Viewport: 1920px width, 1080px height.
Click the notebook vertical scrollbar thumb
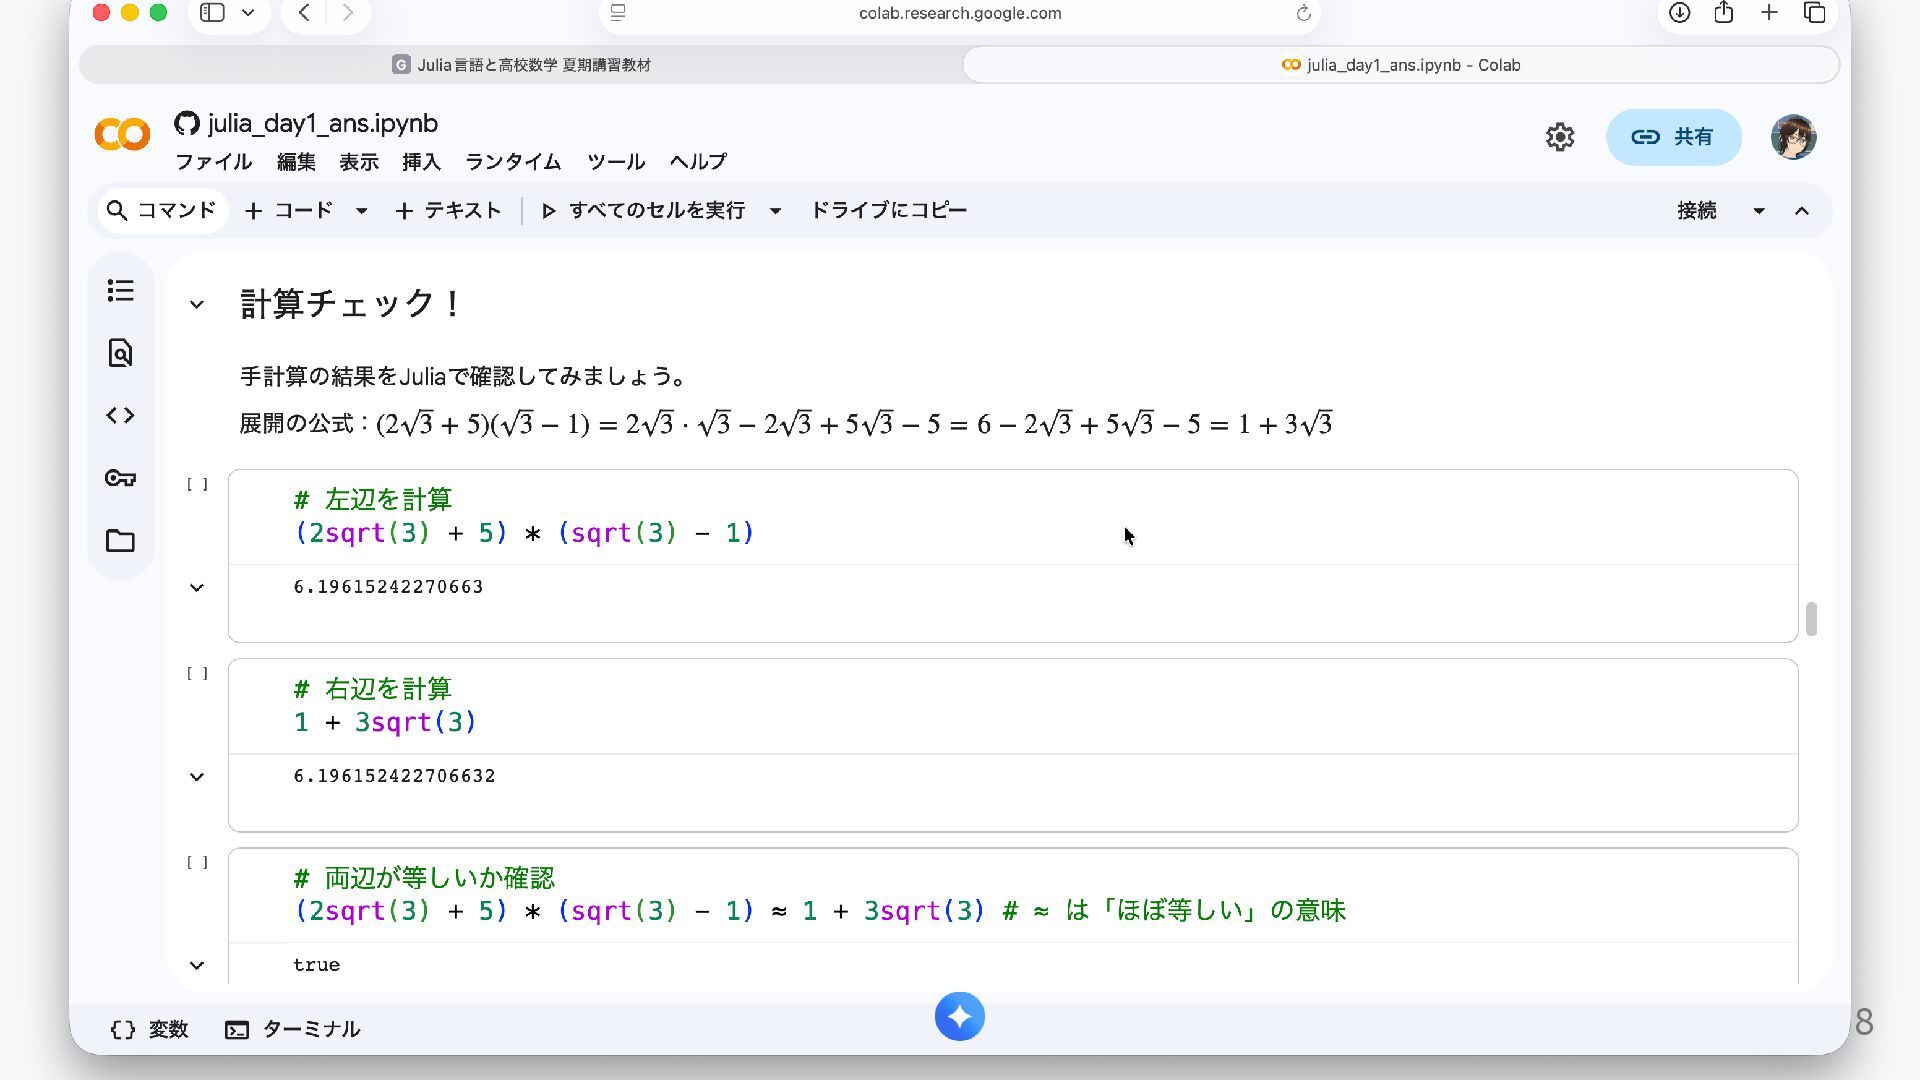click(x=1811, y=619)
